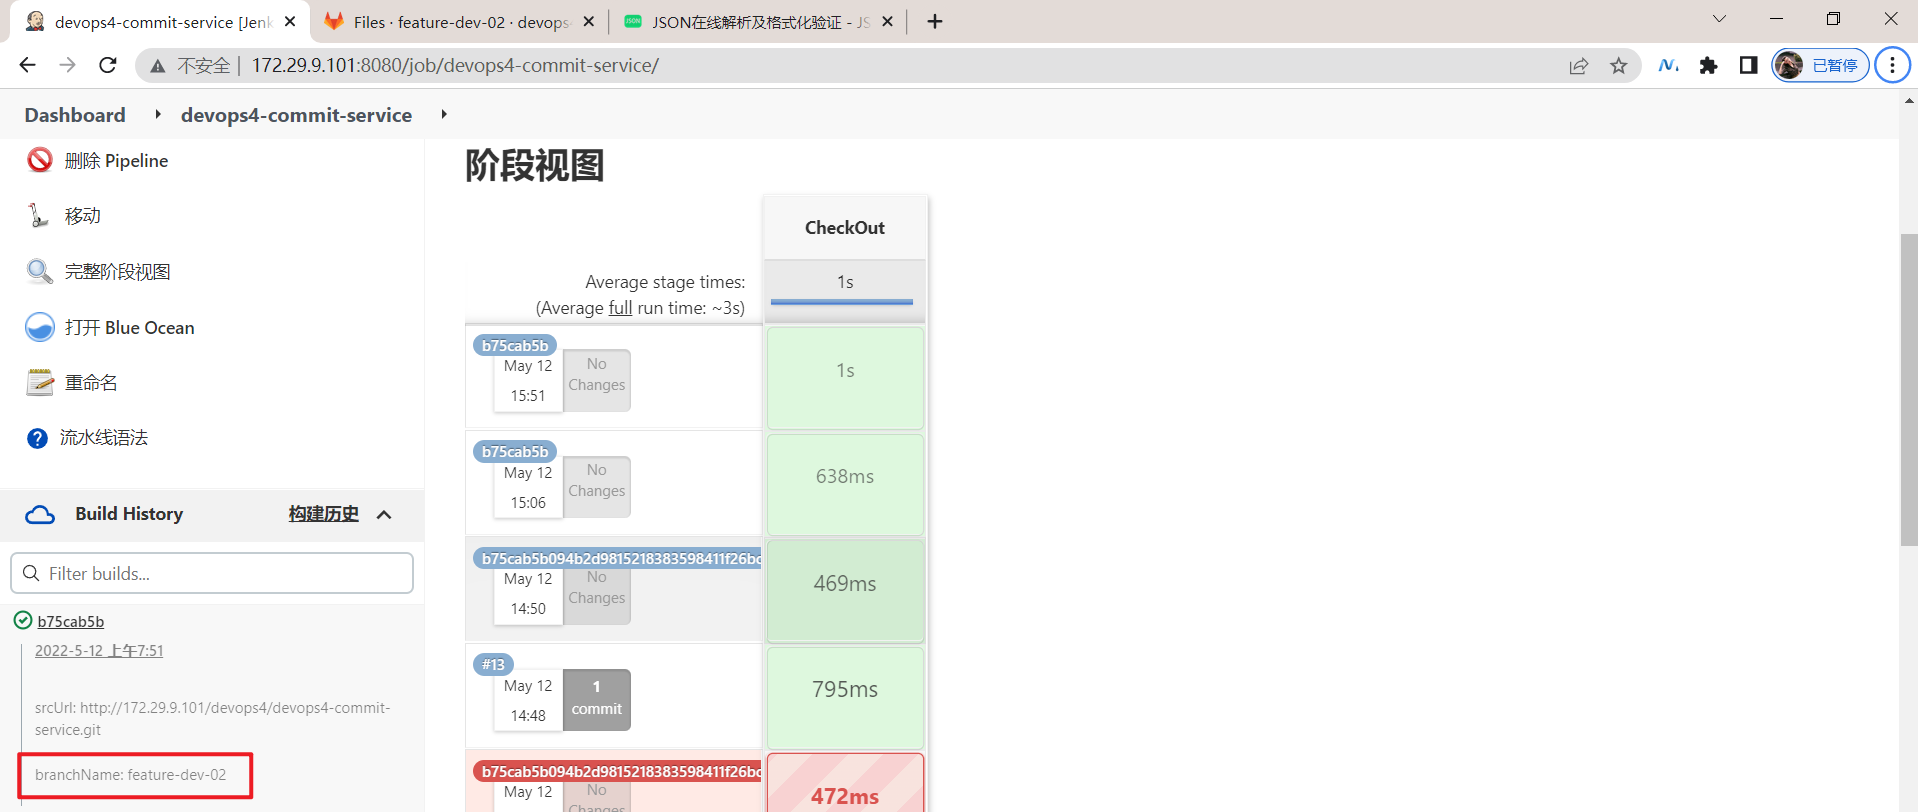Screen dimensions: 1918x812
Task: Click the Rename notepad icon
Action: tap(40, 382)
